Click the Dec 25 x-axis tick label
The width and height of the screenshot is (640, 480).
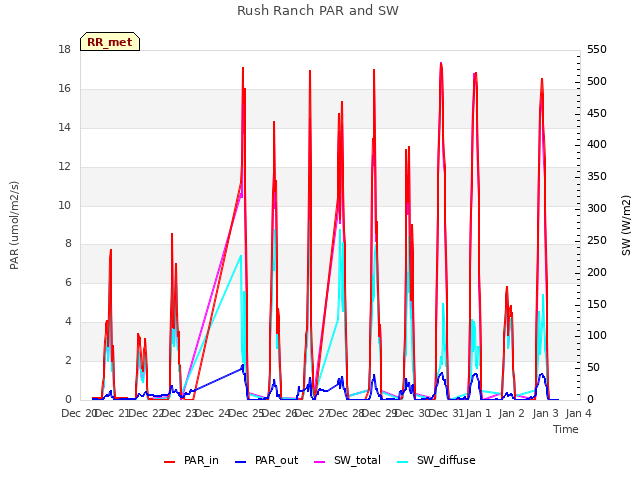(x=246, y=413)
